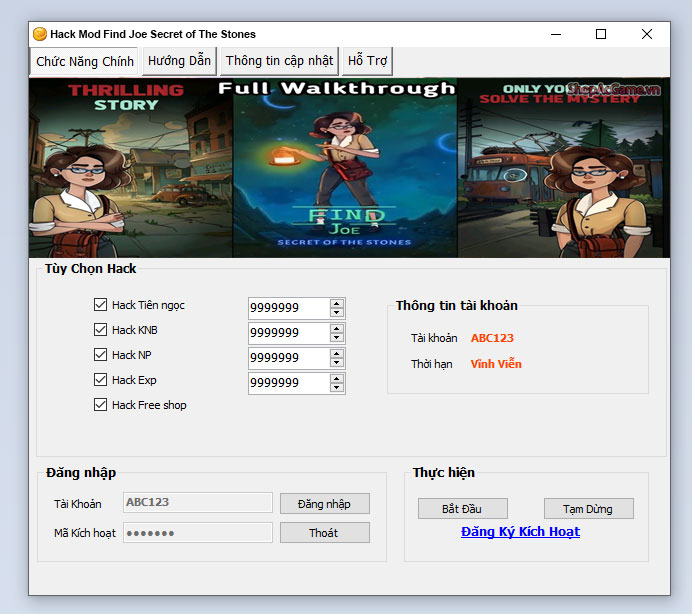This screenshot has height=616, width=693.
Task: Disable the Hack Exp checkbox
Action: click(x=100, y=380)
